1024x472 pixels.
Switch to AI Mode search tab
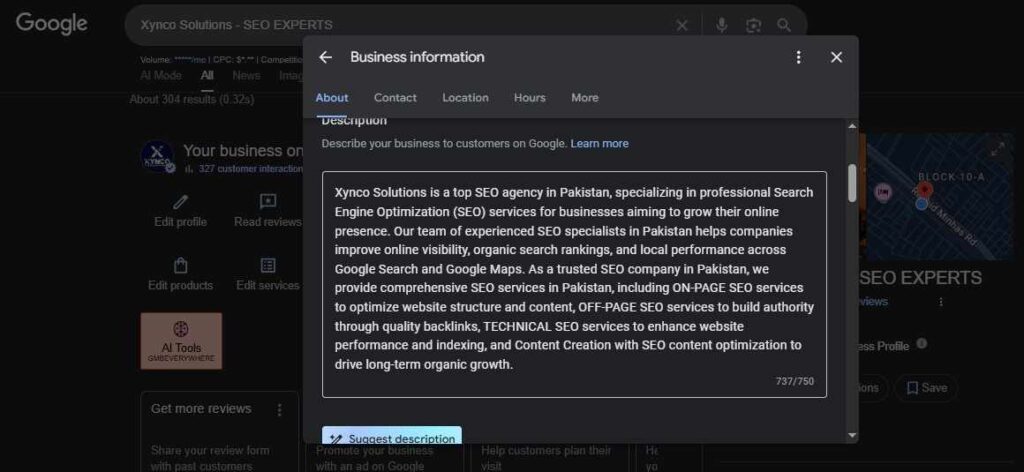161,76
